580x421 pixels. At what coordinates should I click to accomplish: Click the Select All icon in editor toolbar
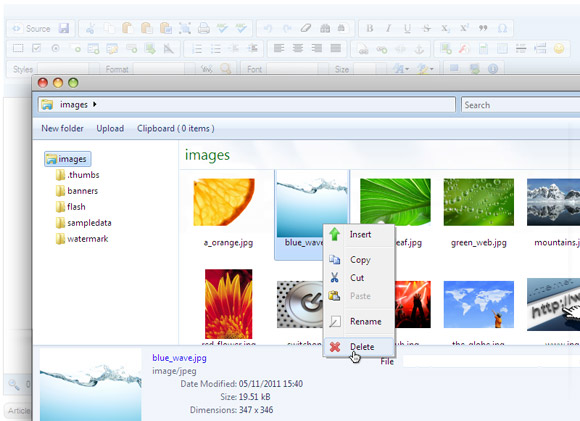(185, 28)
